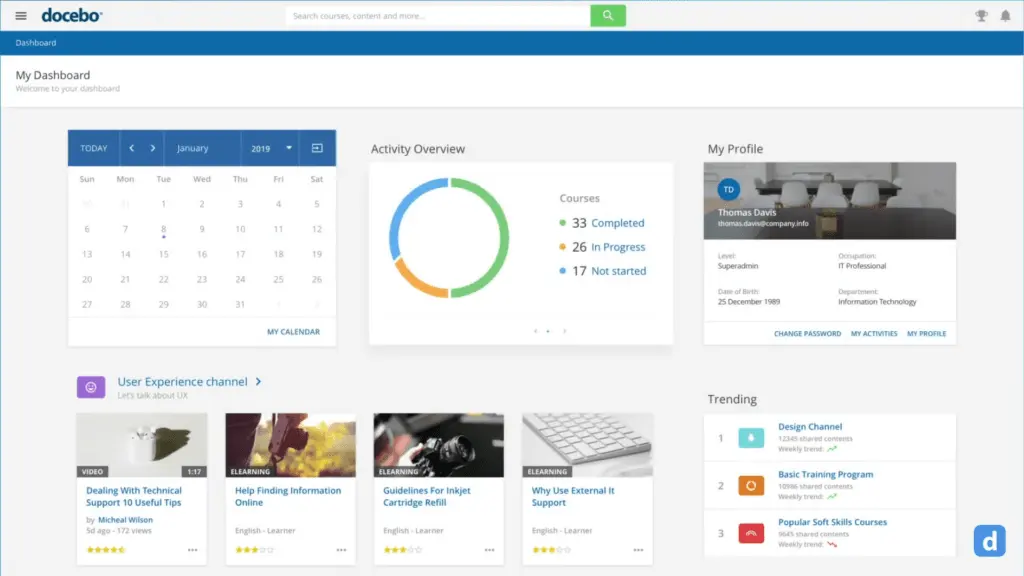Click the docebo logo

coord(72,15)
